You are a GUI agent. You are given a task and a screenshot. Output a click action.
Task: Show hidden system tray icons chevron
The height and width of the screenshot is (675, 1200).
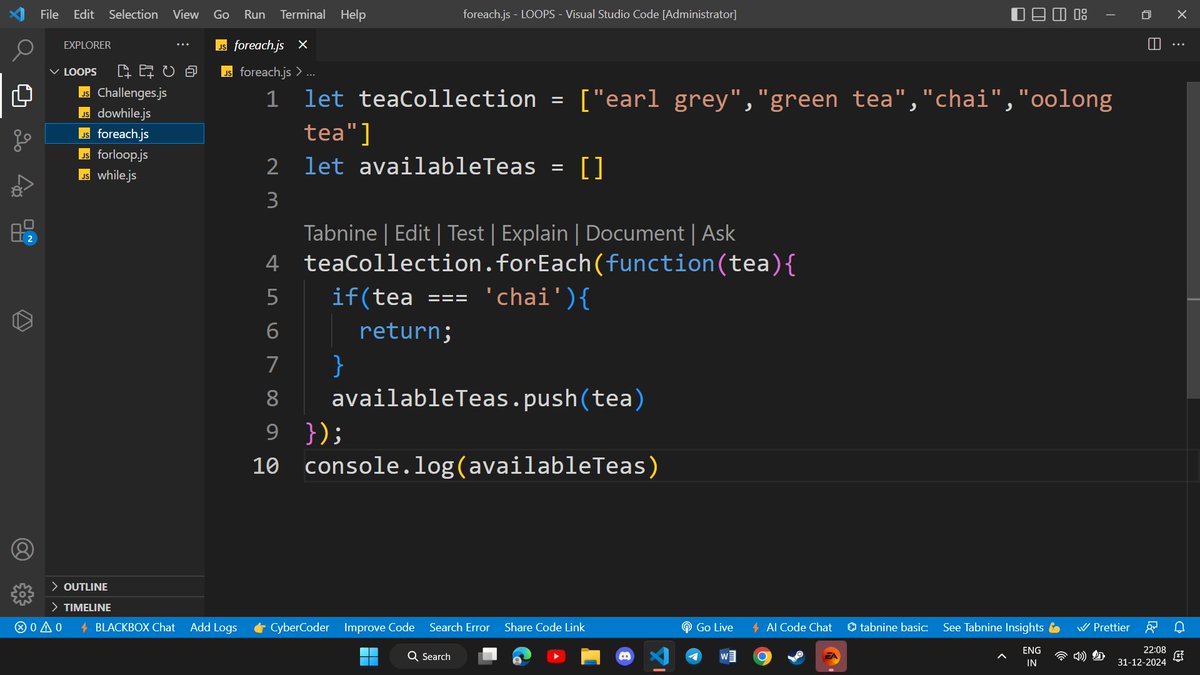pos(1001,656)
